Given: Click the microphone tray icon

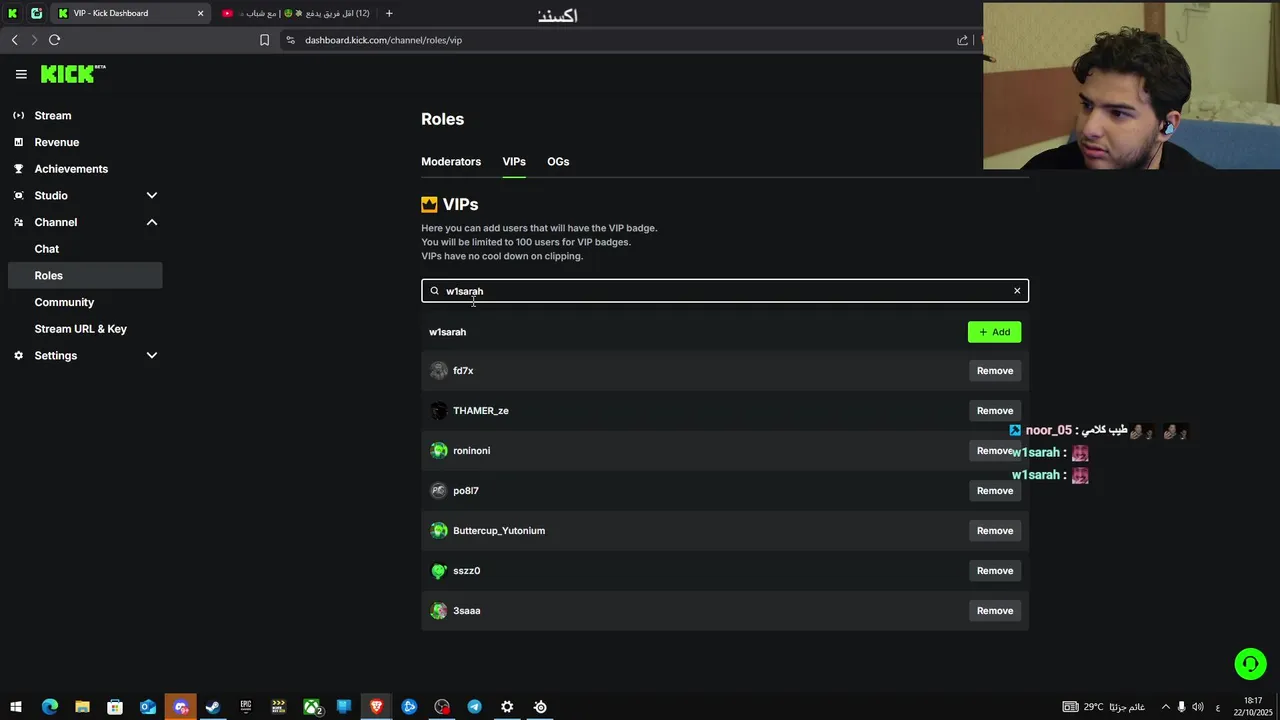Looking at the screenshot, I should [1181, 707].
